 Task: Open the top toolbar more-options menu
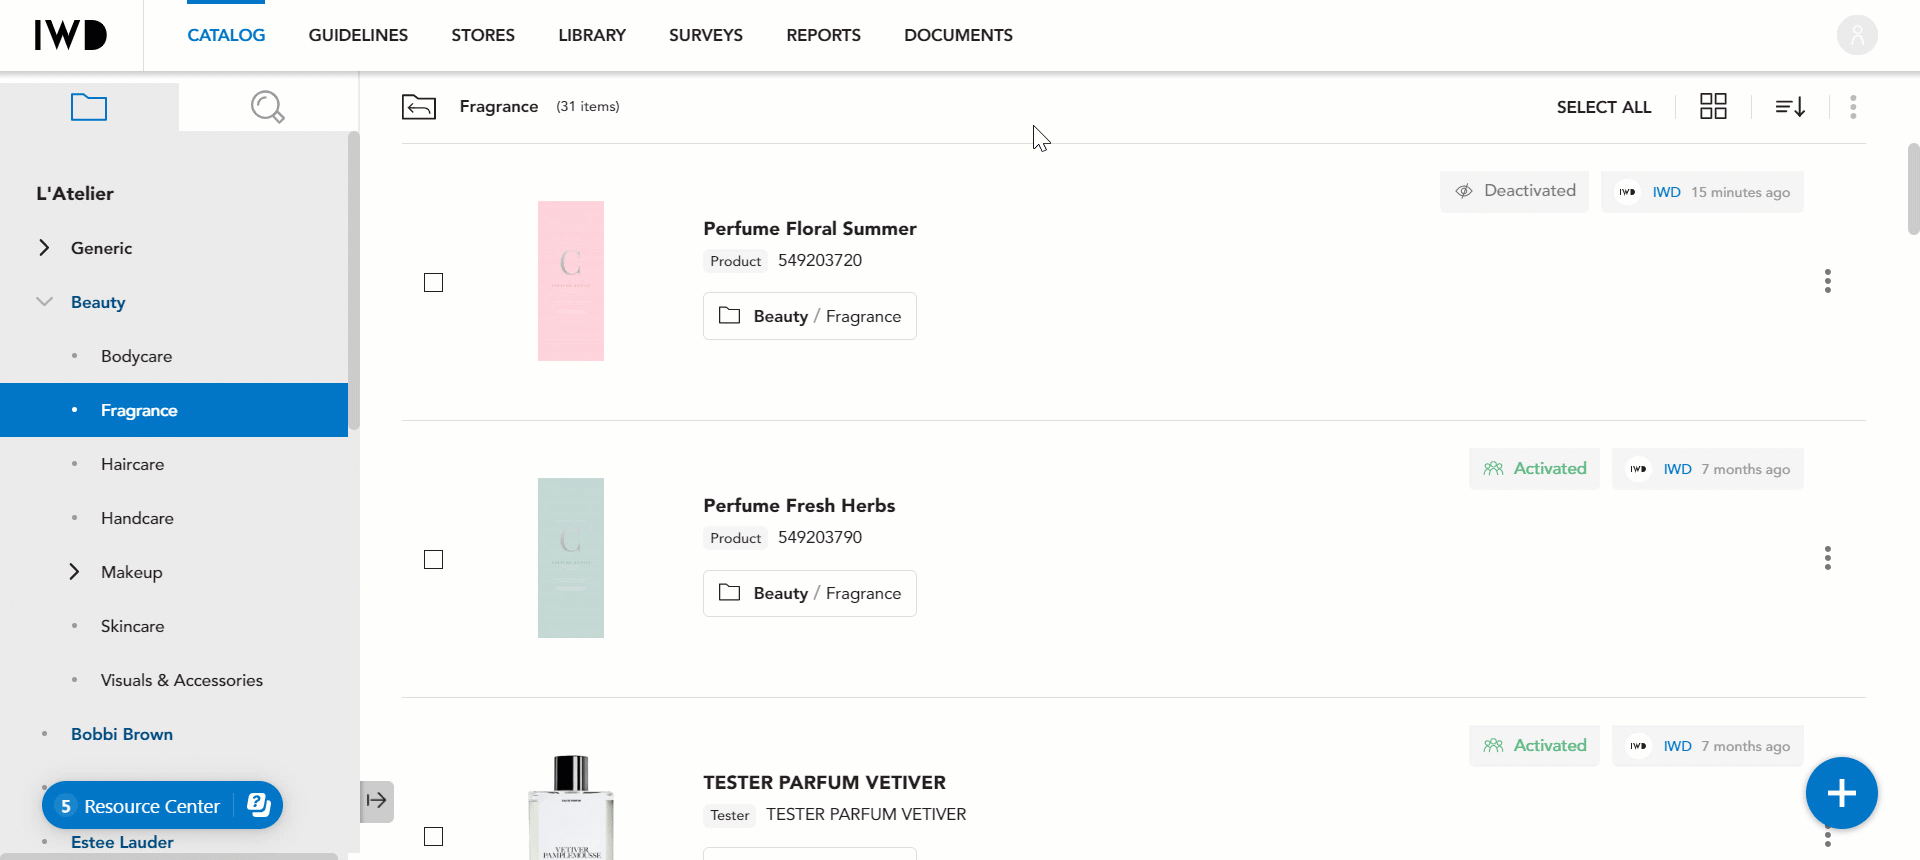[x=1853, y=107]
